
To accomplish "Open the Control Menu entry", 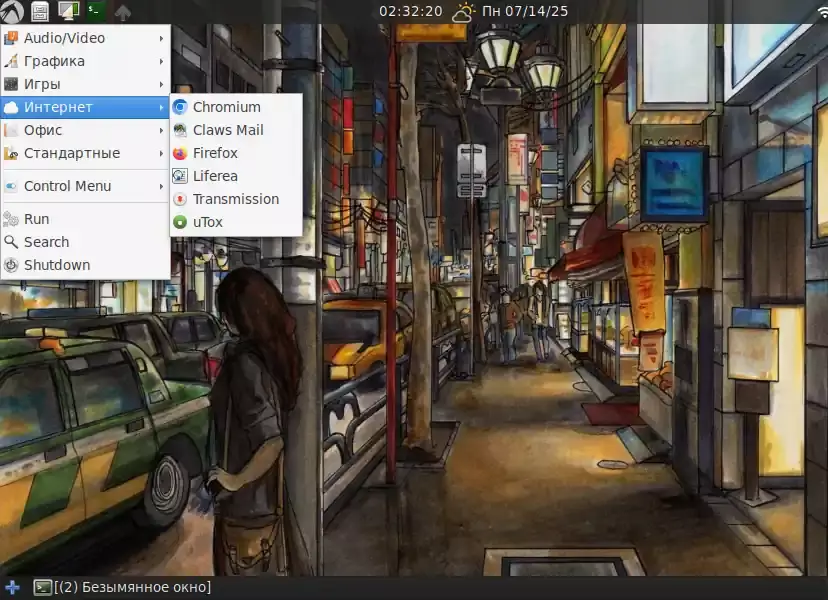I will click(x=85, y=186).
